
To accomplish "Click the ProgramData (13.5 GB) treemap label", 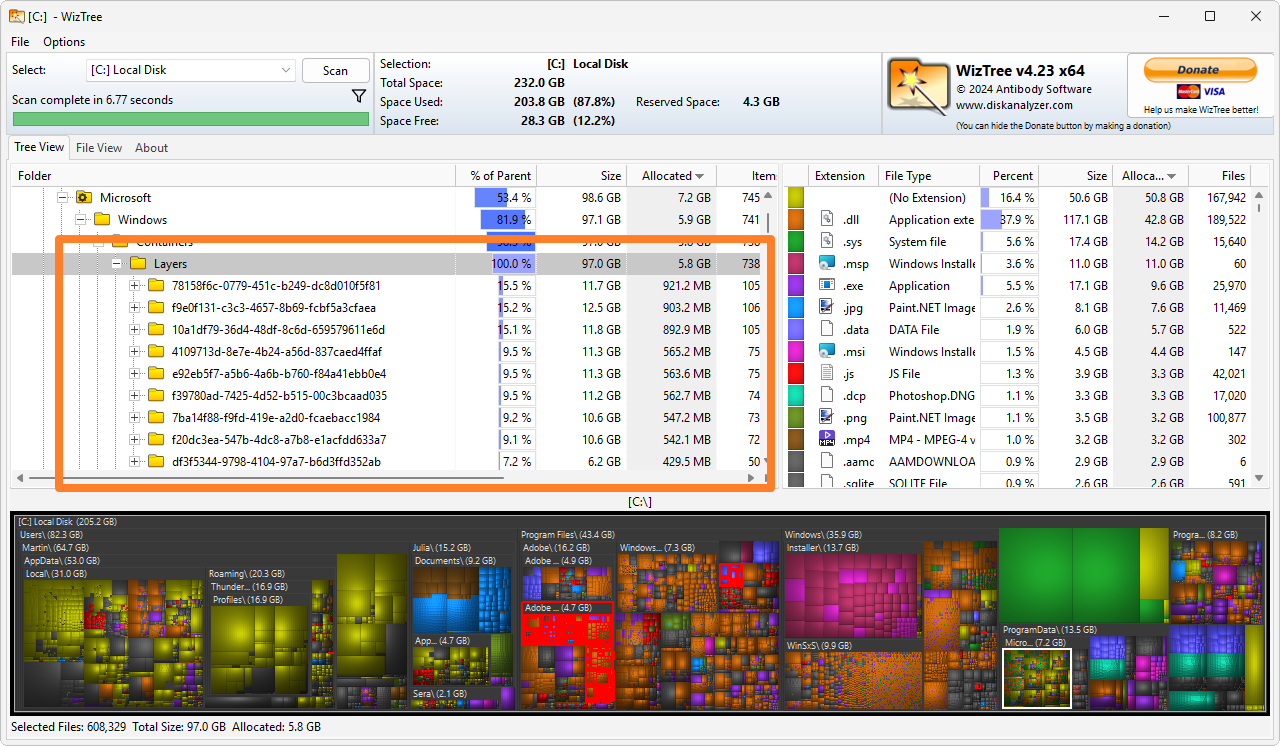I will pos(1050,630).
